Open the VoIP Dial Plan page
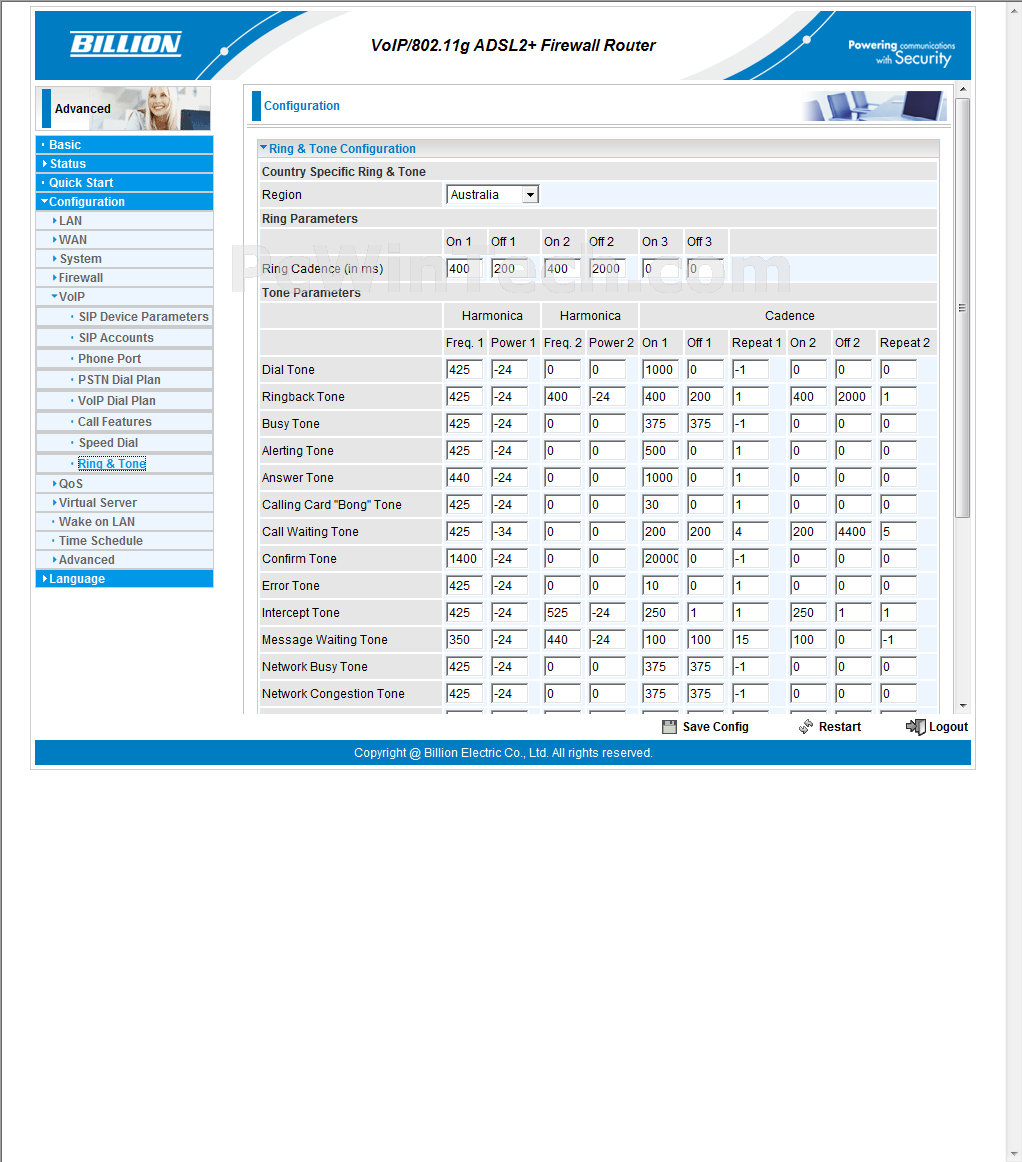Screen dimensions: 1022x1162 click(x=117, y=401)
